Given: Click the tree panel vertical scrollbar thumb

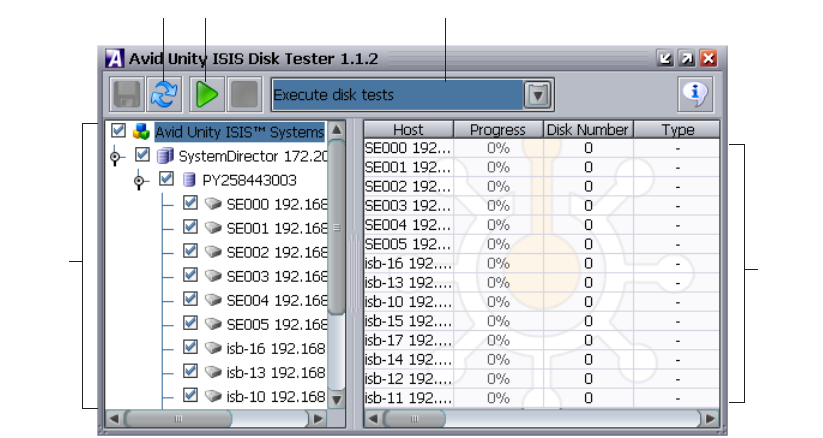Looking at the screenshot, I should 336,227.
